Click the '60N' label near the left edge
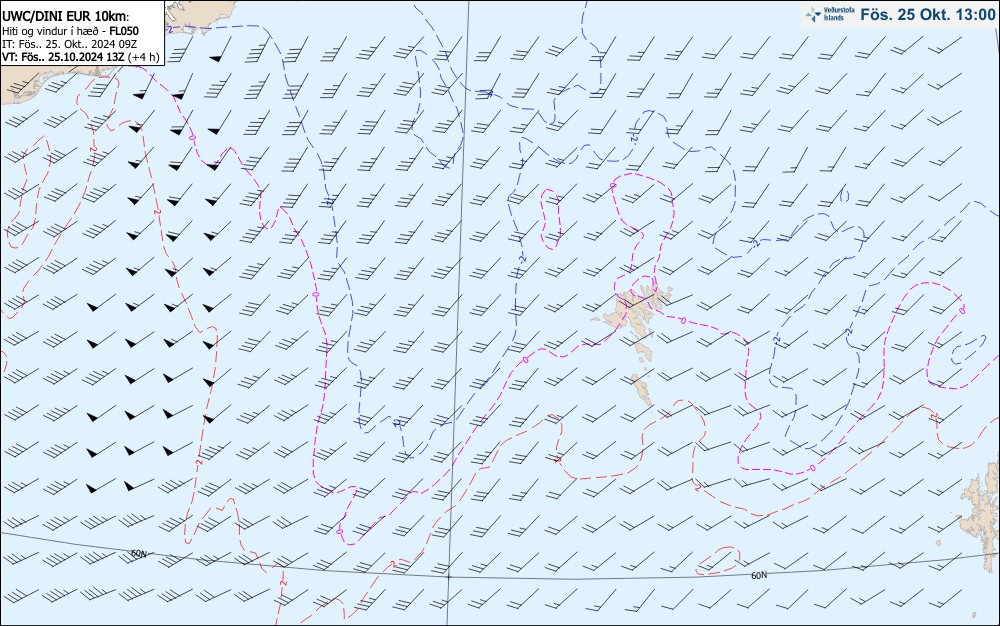The image size is (1000, 626). click(138, 554)
